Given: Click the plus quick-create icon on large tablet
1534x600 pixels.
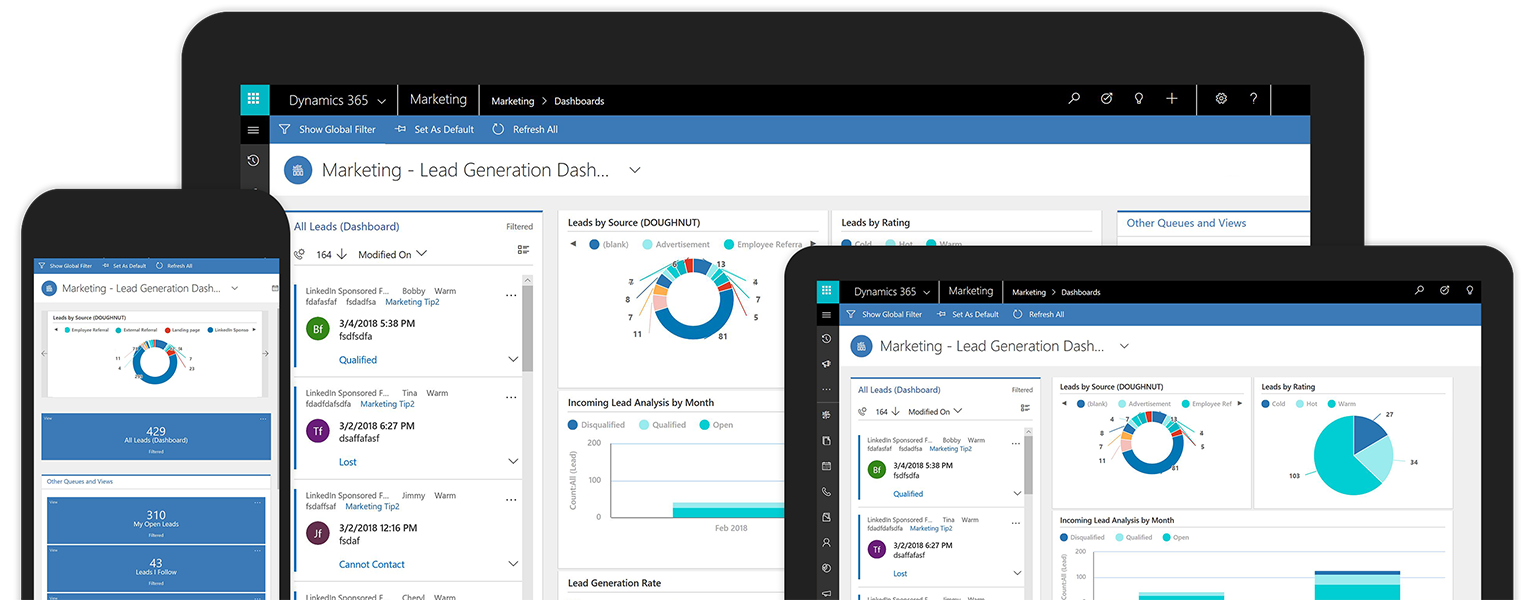Looking at the screenshot, I should [1172, 99].
